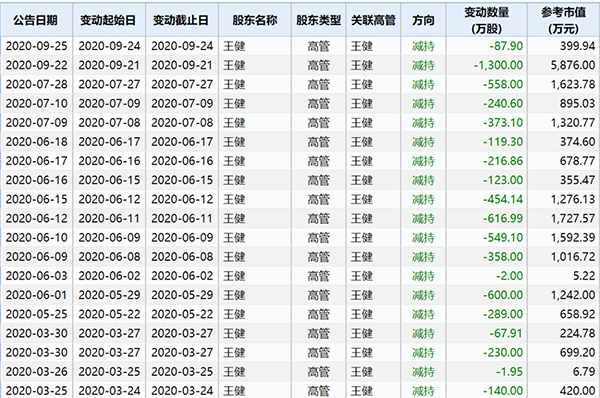Select change quantity -454.14
The width and height of the screenshot is (600, 398).
pos(503,199)
